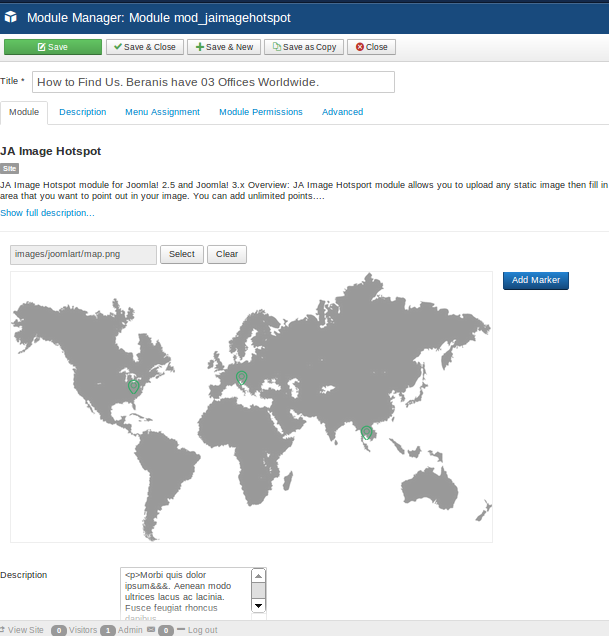Click the messages envelope icon
Screen dimensions: 609x636
(x=151, y=630)
